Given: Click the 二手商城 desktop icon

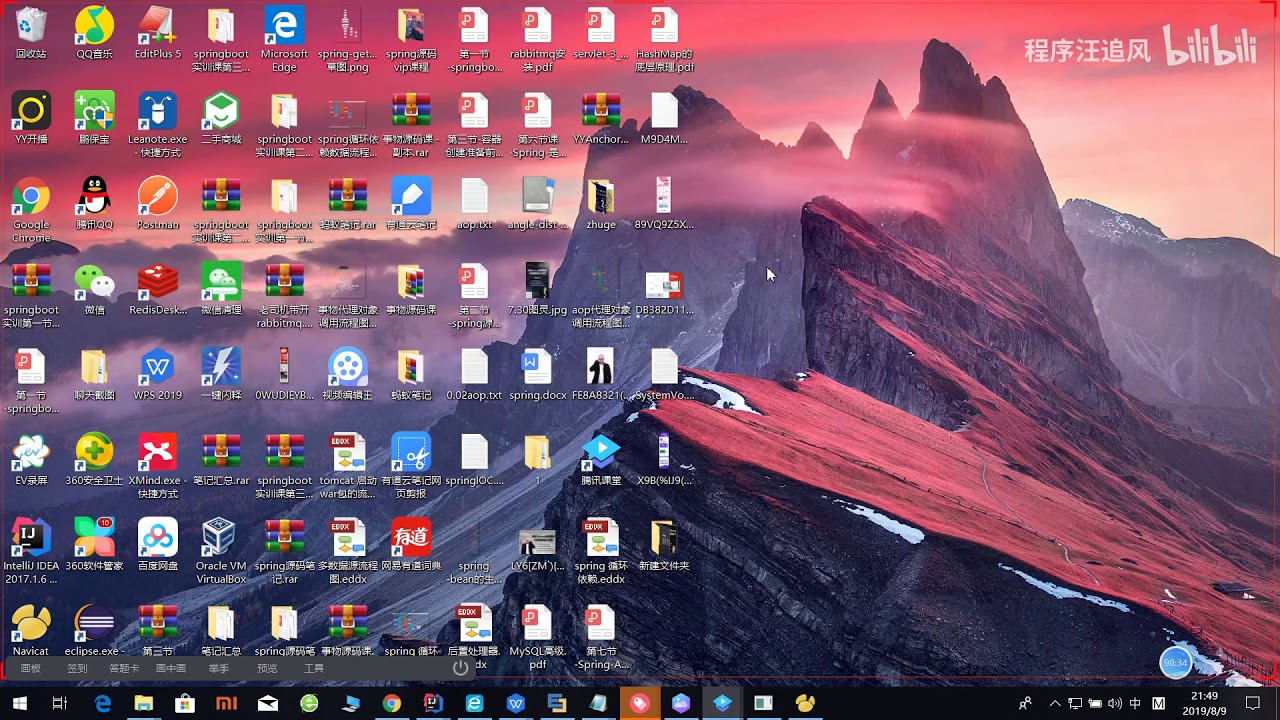Looking at the screenshot, I should (x=221, y=118).
